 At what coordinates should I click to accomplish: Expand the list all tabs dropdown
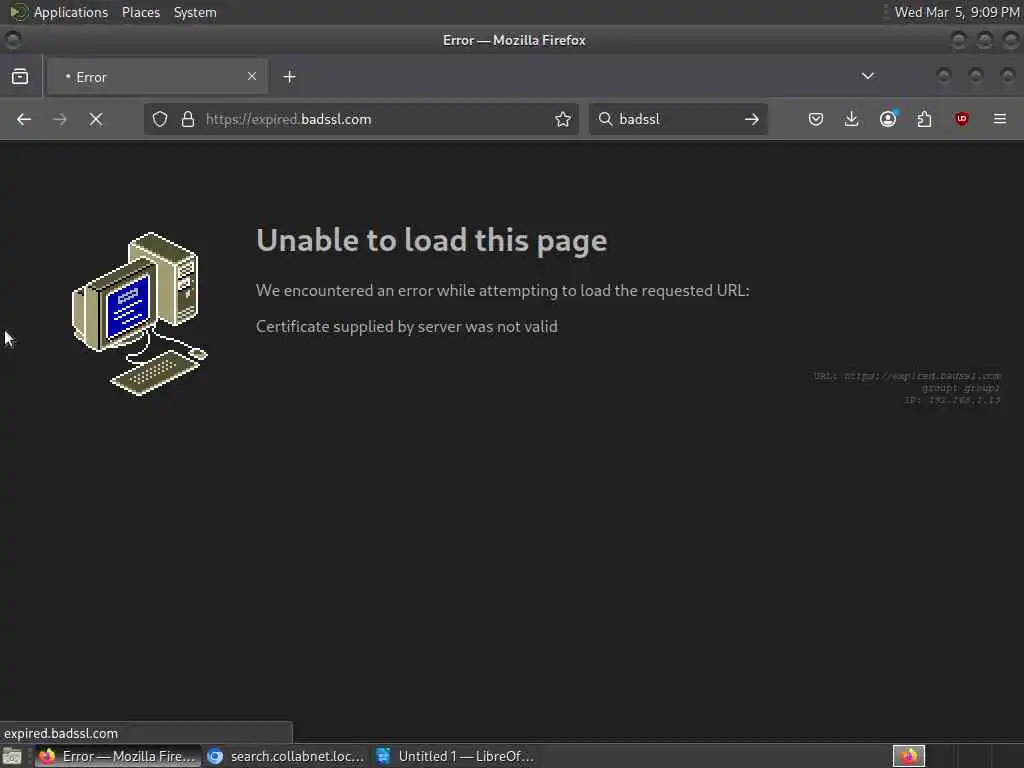pyautogui.click(x=868, y=76)
